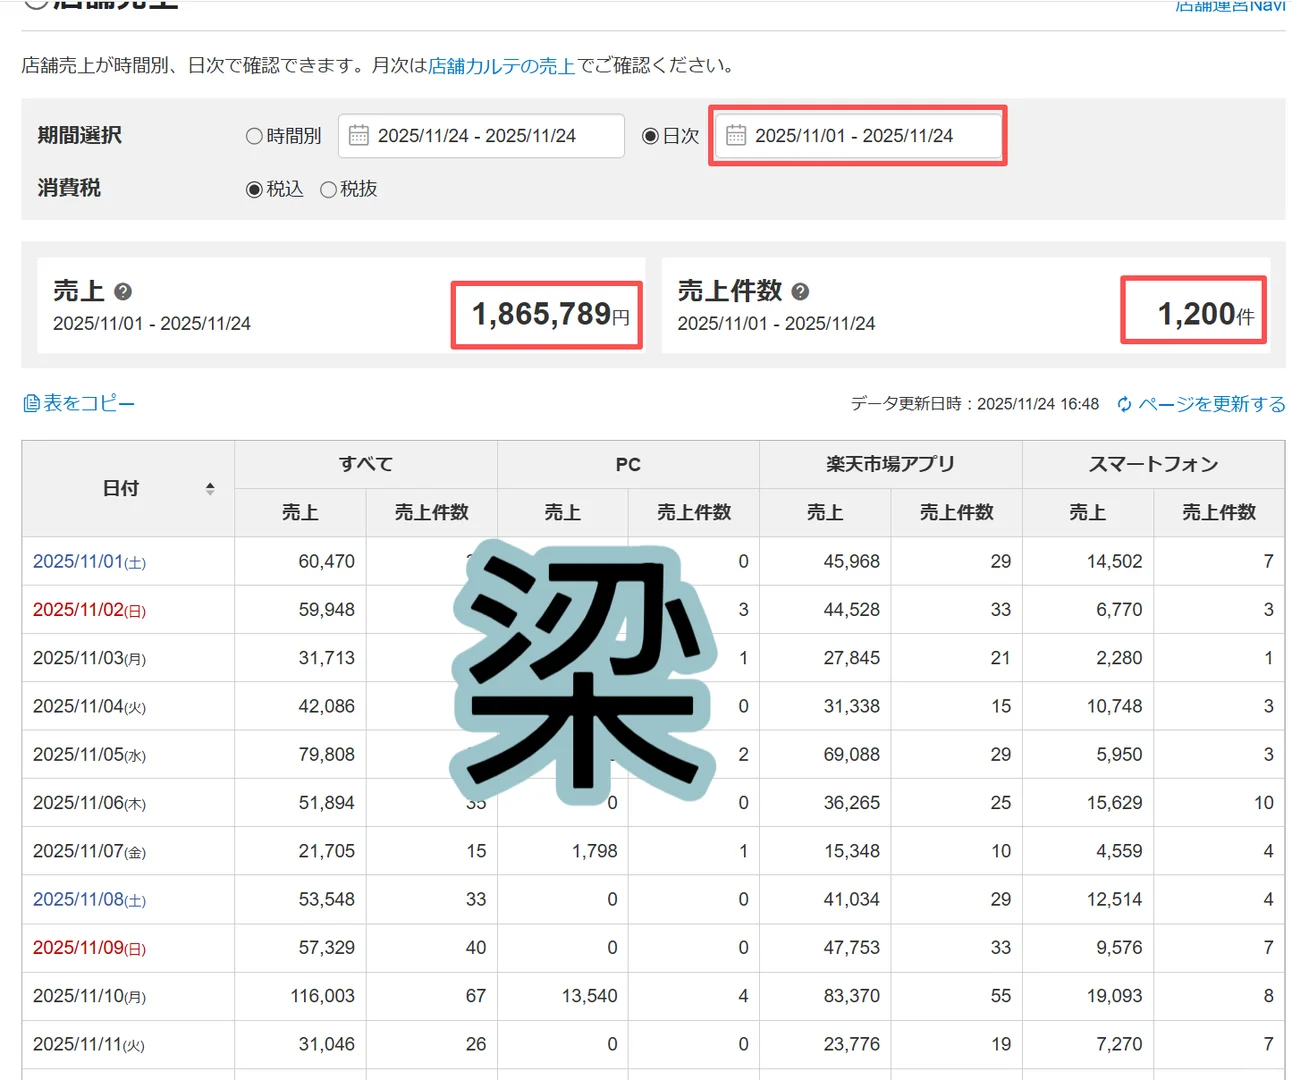1292x1080 pixels.
Task: Click ページを更新する to refresh the page
Action: (x=1201, y=404)
